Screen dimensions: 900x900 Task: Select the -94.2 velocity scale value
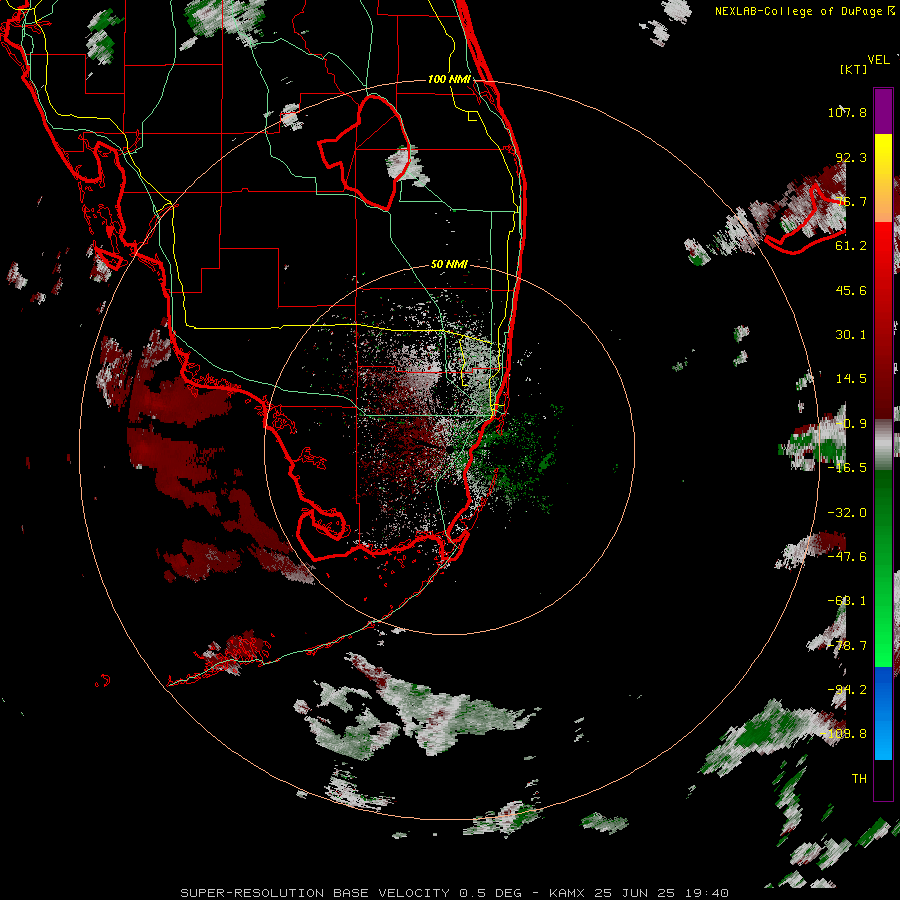(x=847, y=690)
